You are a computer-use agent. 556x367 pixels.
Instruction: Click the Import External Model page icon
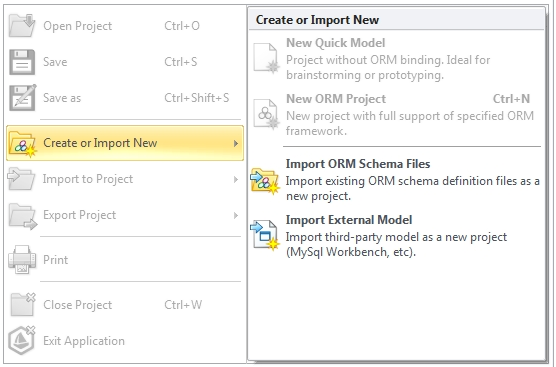(x=265, y=235)
